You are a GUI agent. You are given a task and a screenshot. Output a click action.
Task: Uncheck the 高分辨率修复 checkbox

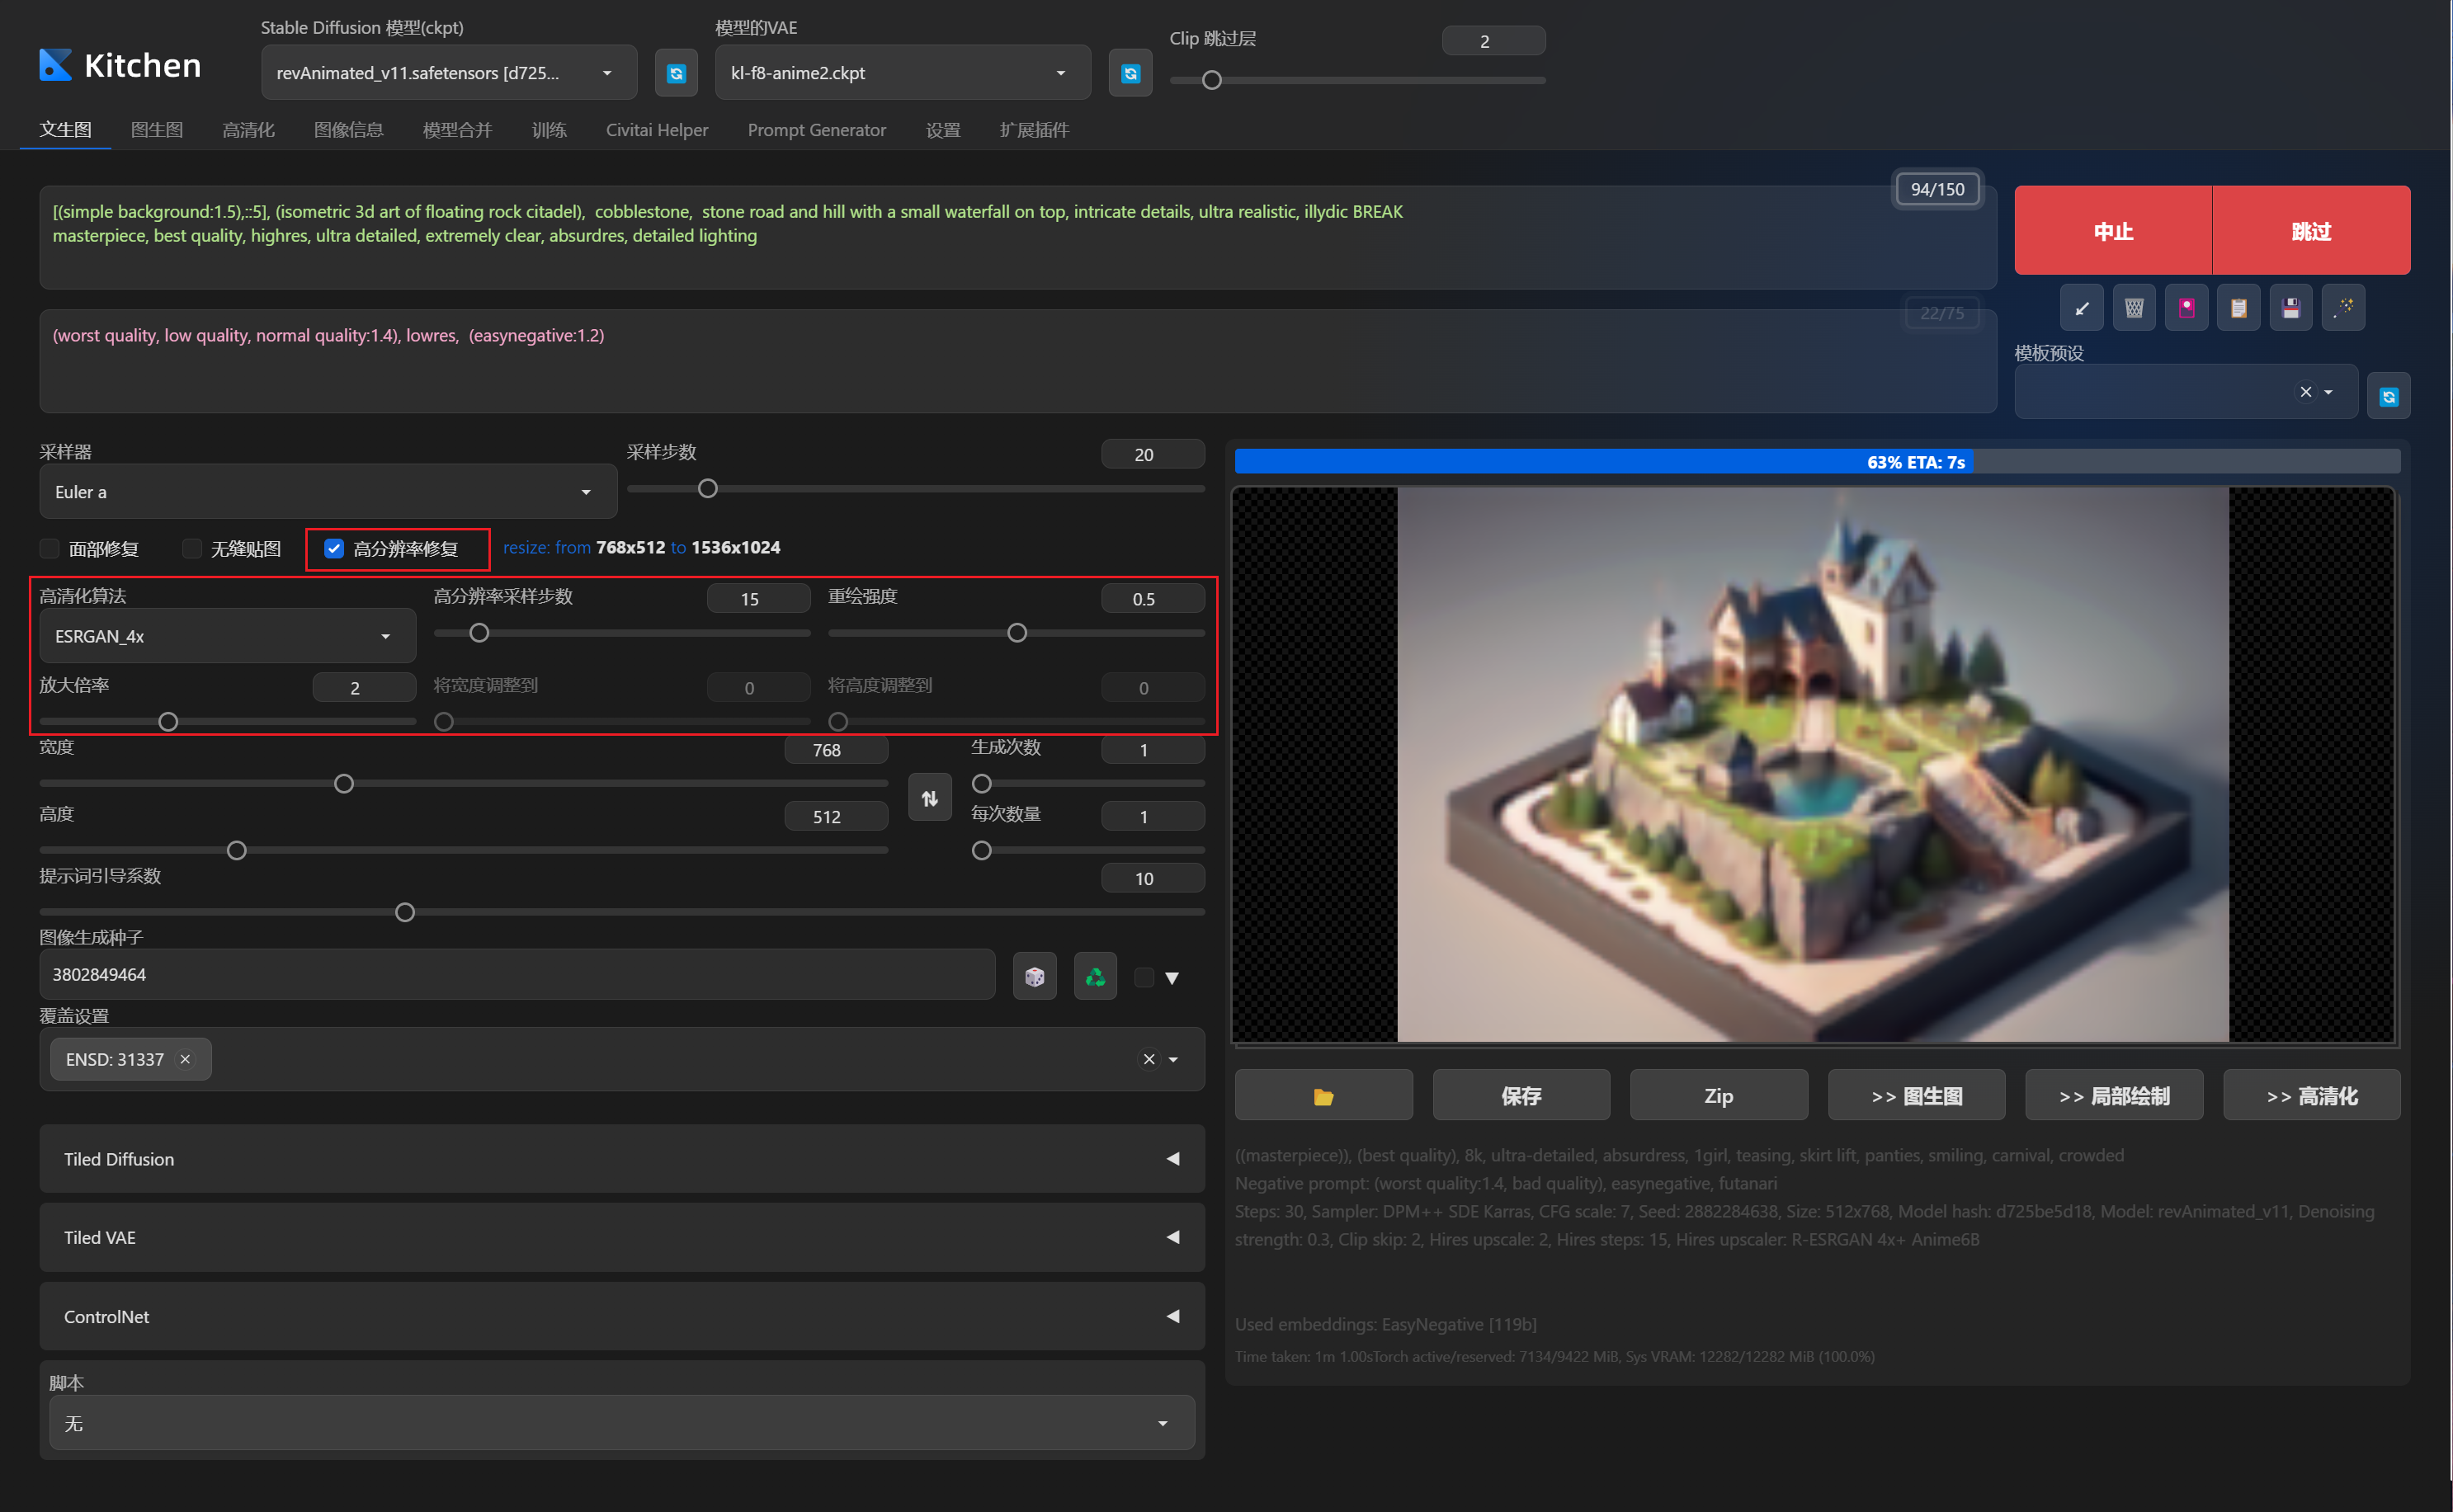tap(334, 548)
